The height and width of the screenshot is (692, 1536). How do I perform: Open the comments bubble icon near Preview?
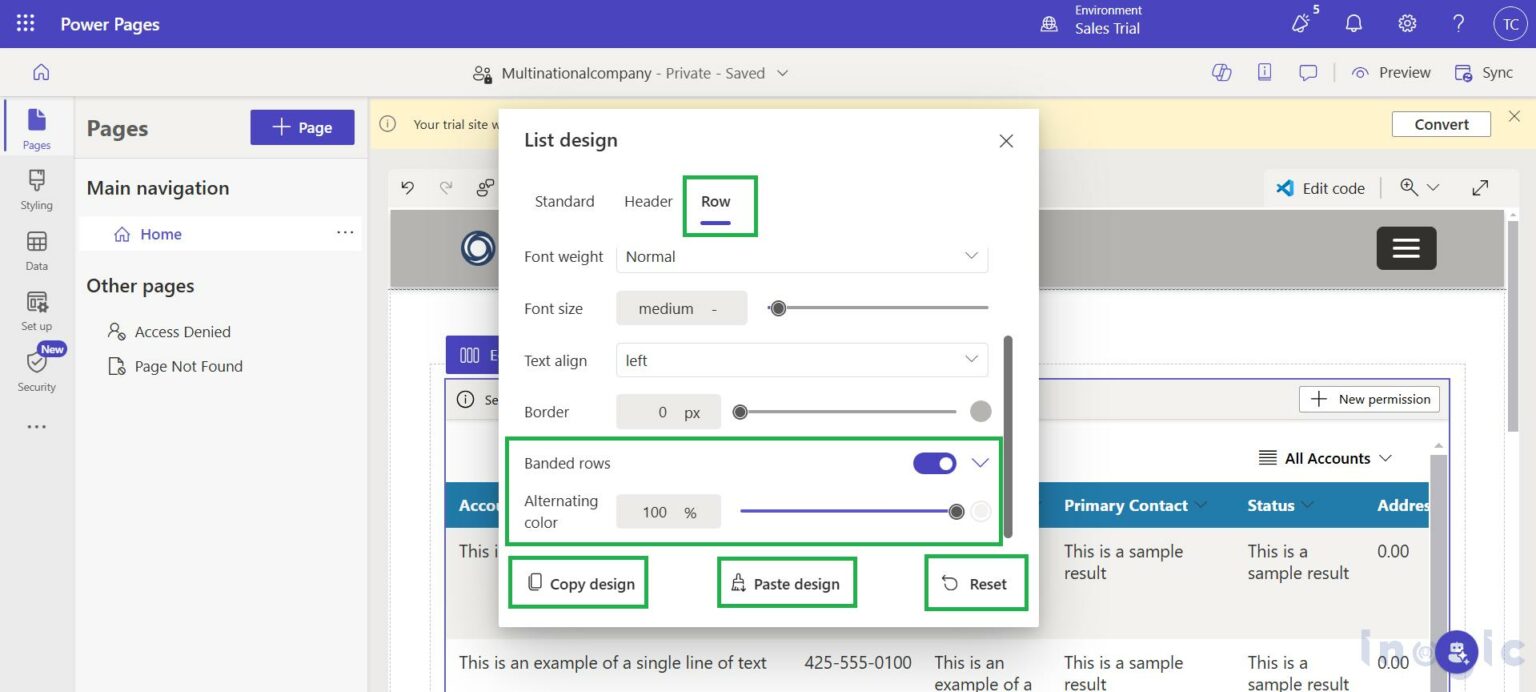point(1308,72)
